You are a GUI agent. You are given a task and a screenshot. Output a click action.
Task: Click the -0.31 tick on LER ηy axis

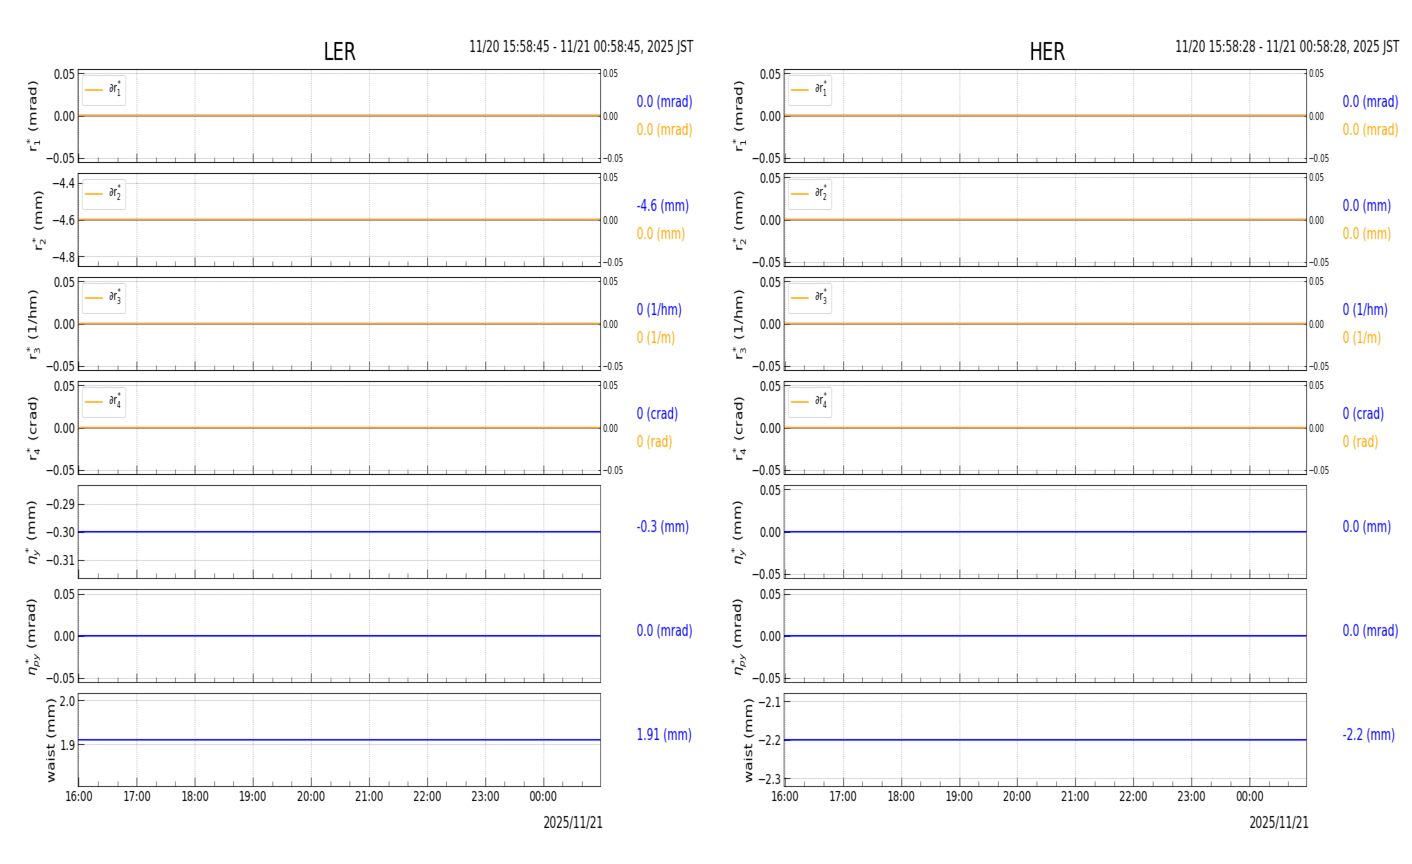[x=60, y=560]
